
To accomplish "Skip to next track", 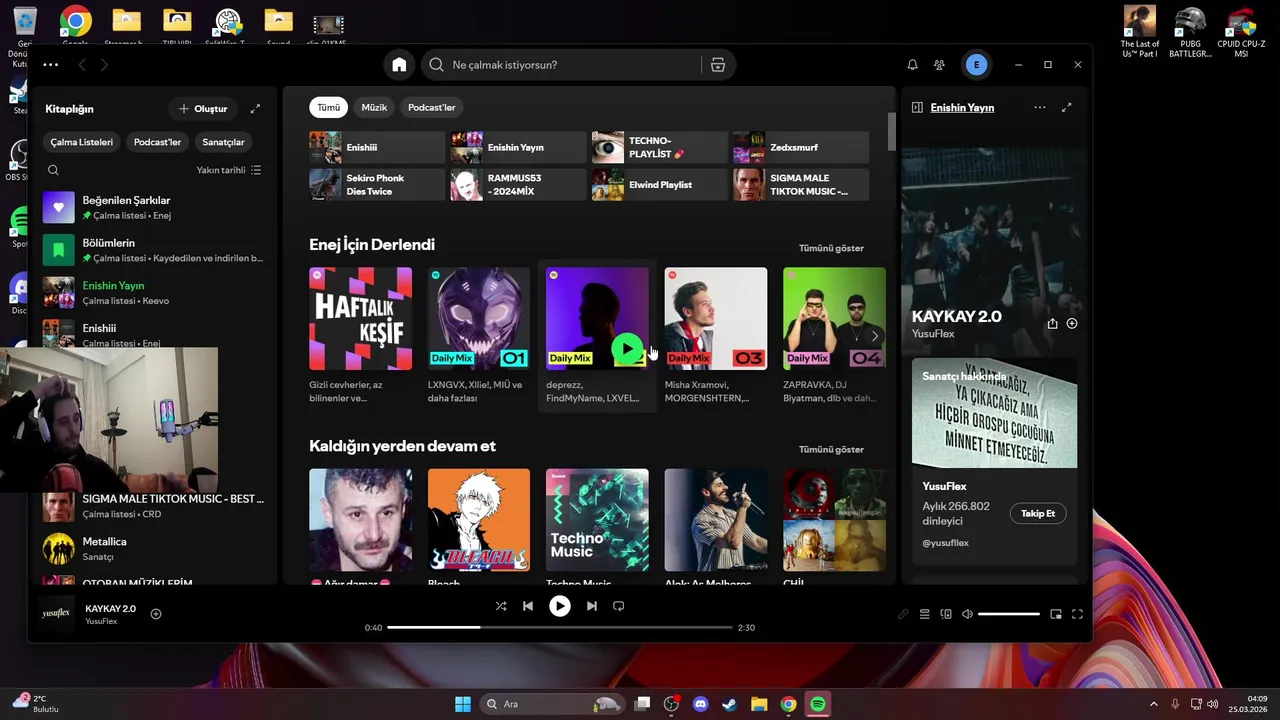I will click(x=591, y=606).
